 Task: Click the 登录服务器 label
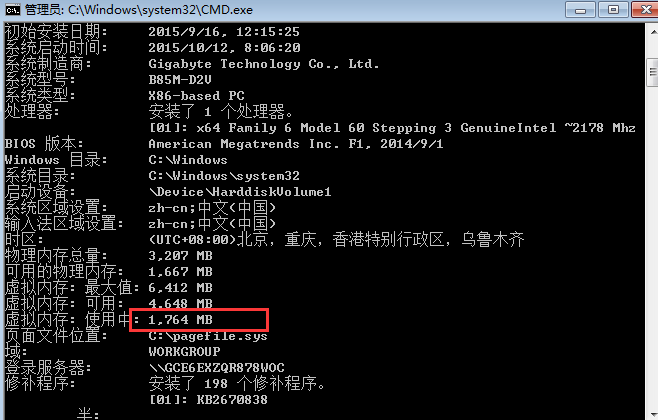click(47, 368)
